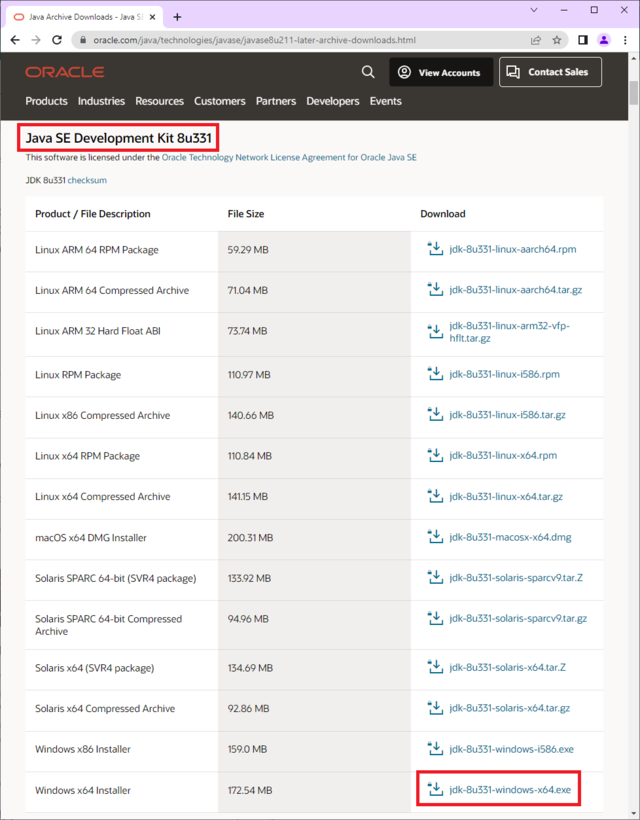Viewport: 640px width, 820px height.
Task: Download jdk-8u331-windows-i586.exe link
Action: pos(511,749)
